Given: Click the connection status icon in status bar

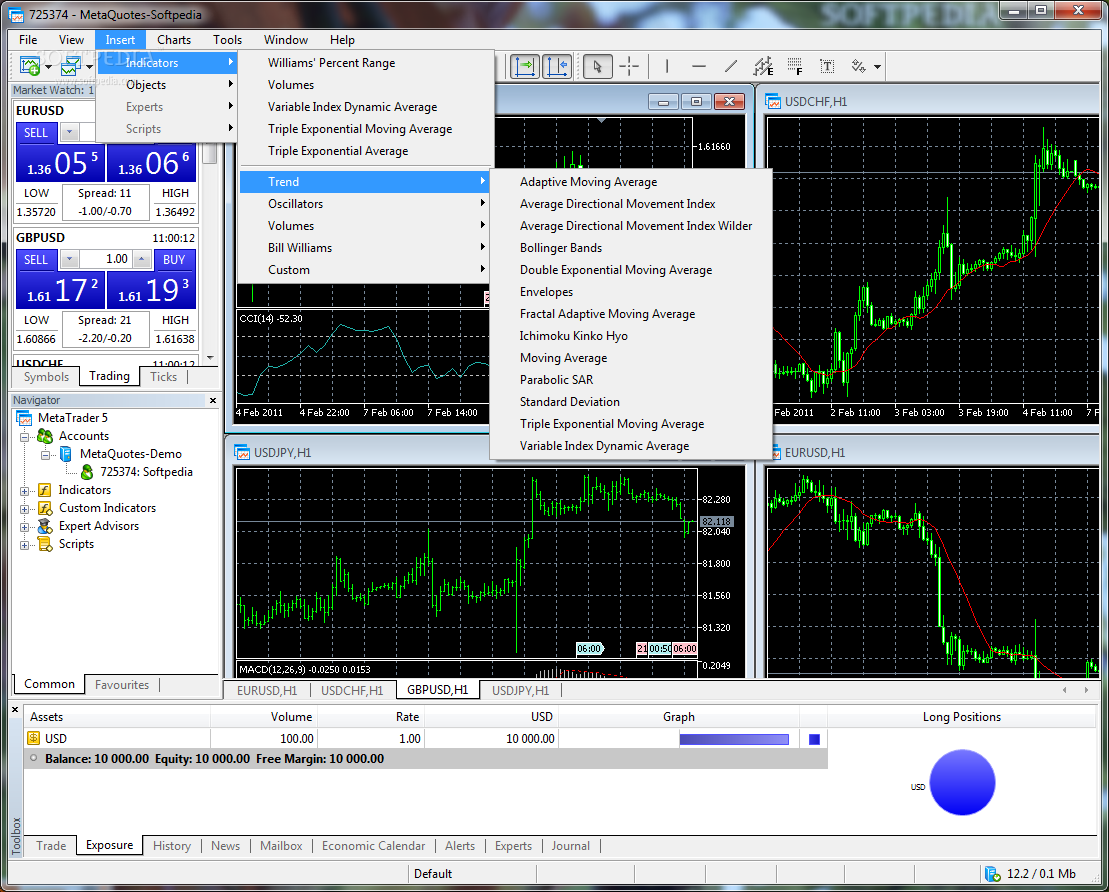Looking at the screenshot, I should 992,874.
